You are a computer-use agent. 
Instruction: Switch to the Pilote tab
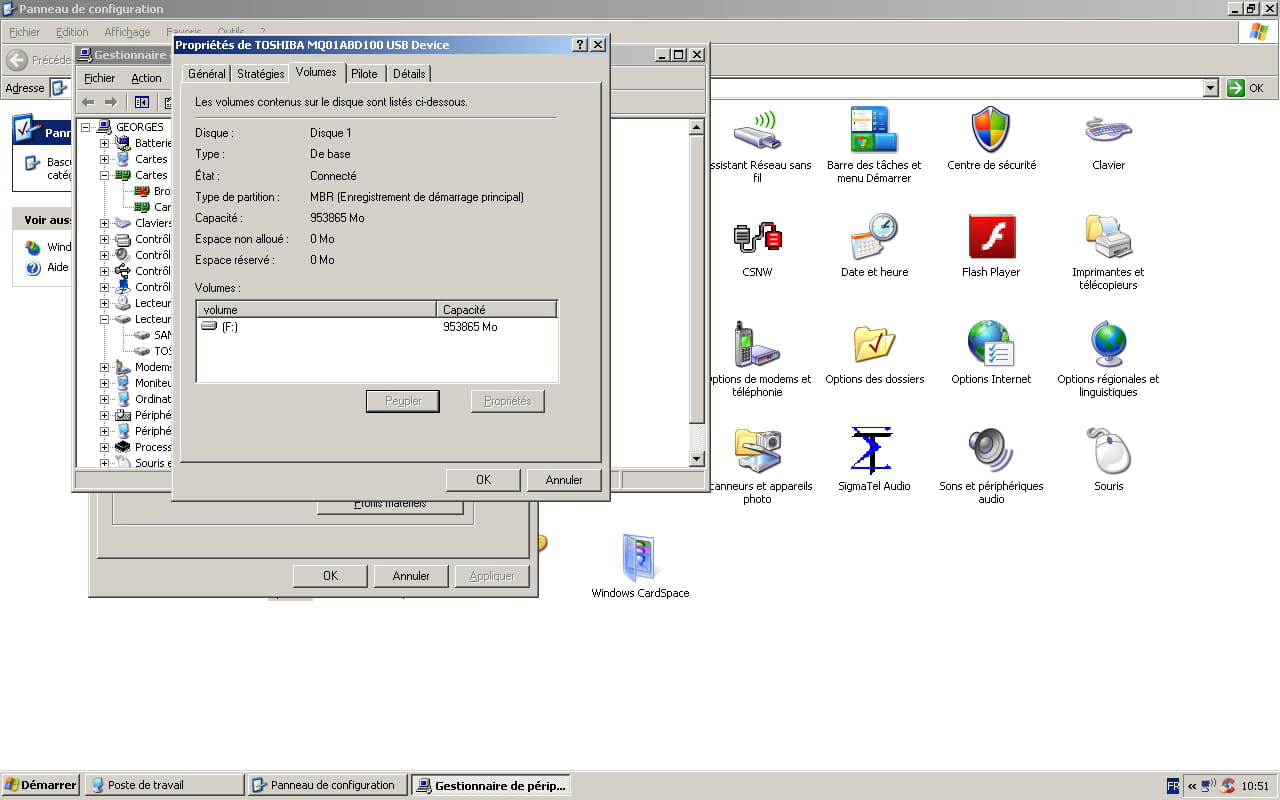[x=364, y=74]
